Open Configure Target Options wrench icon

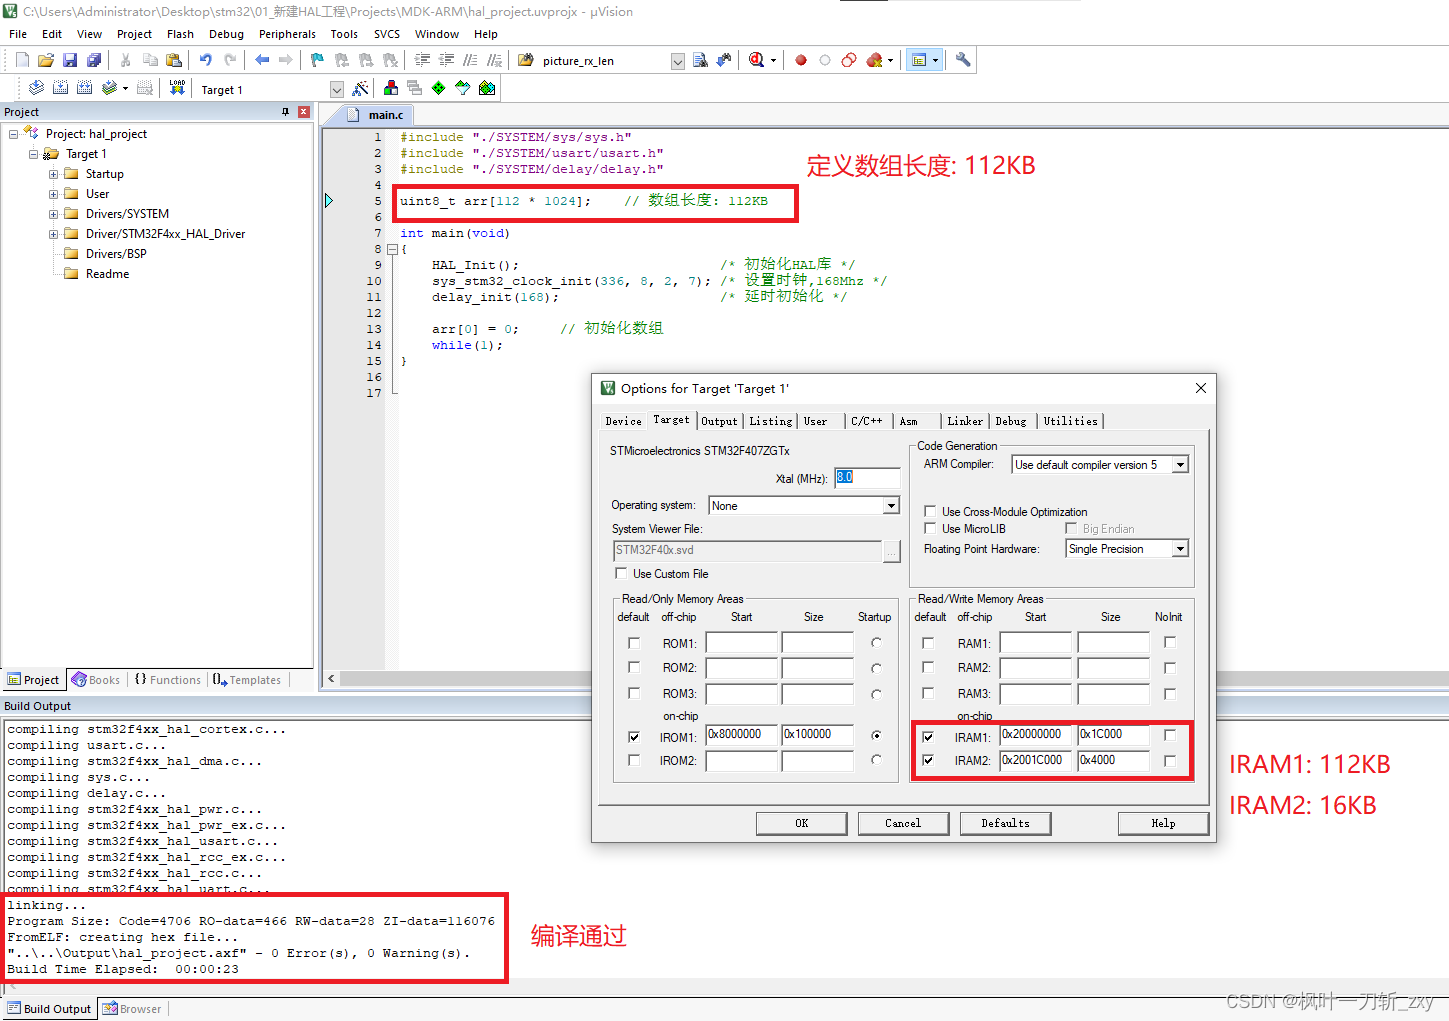pos(962,60)
